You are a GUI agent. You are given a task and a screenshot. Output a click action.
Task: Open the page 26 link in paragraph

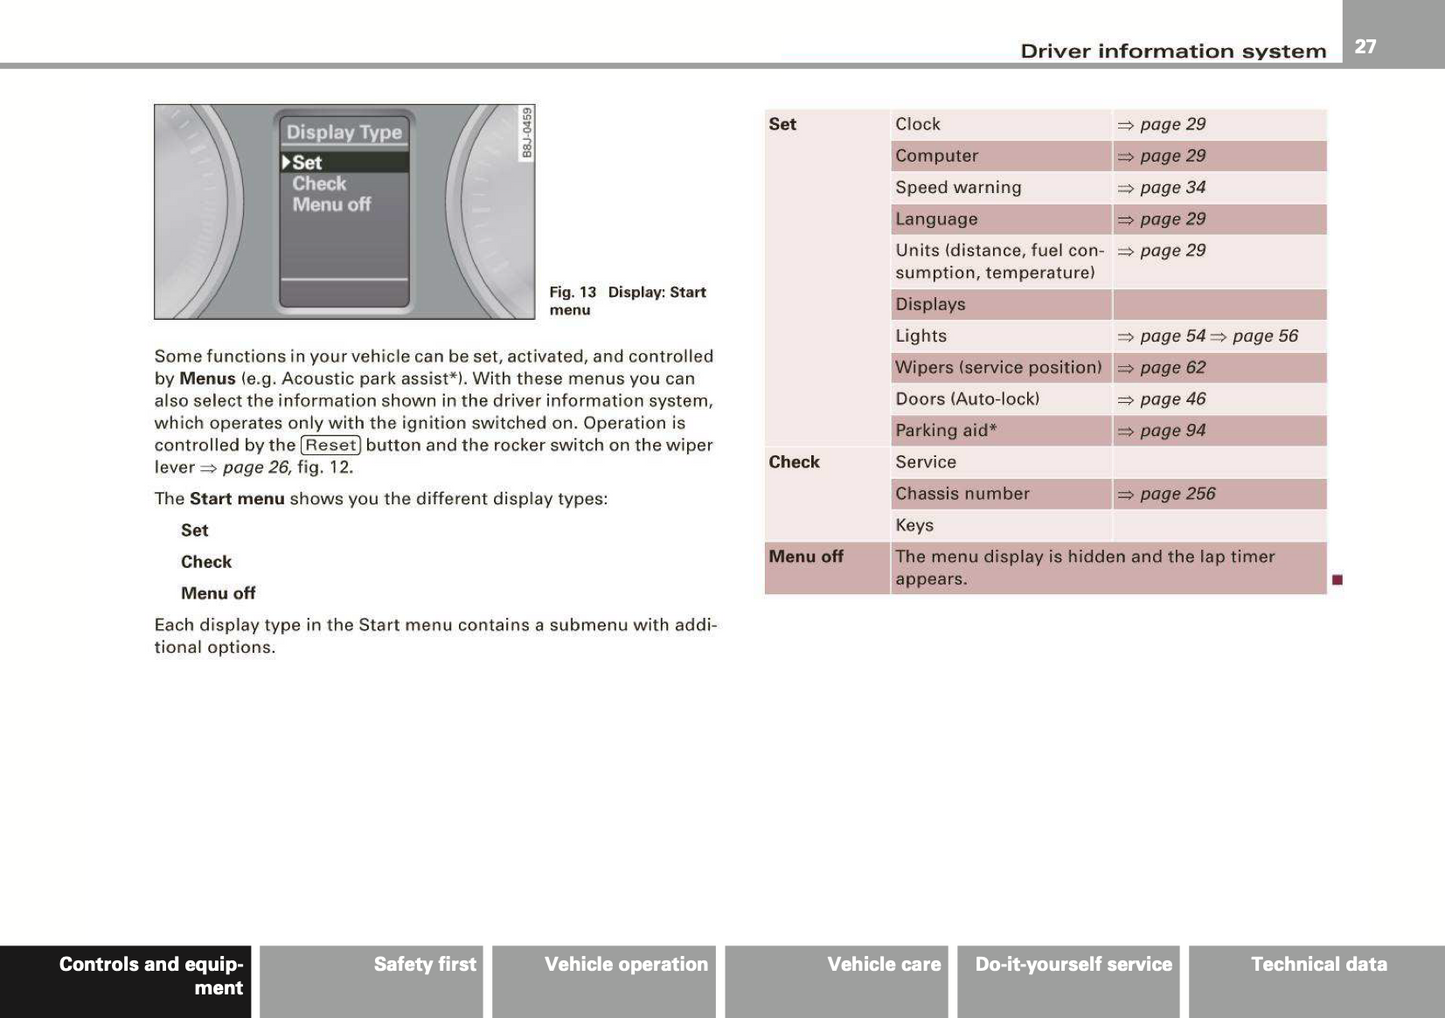[x=246, y=468]
